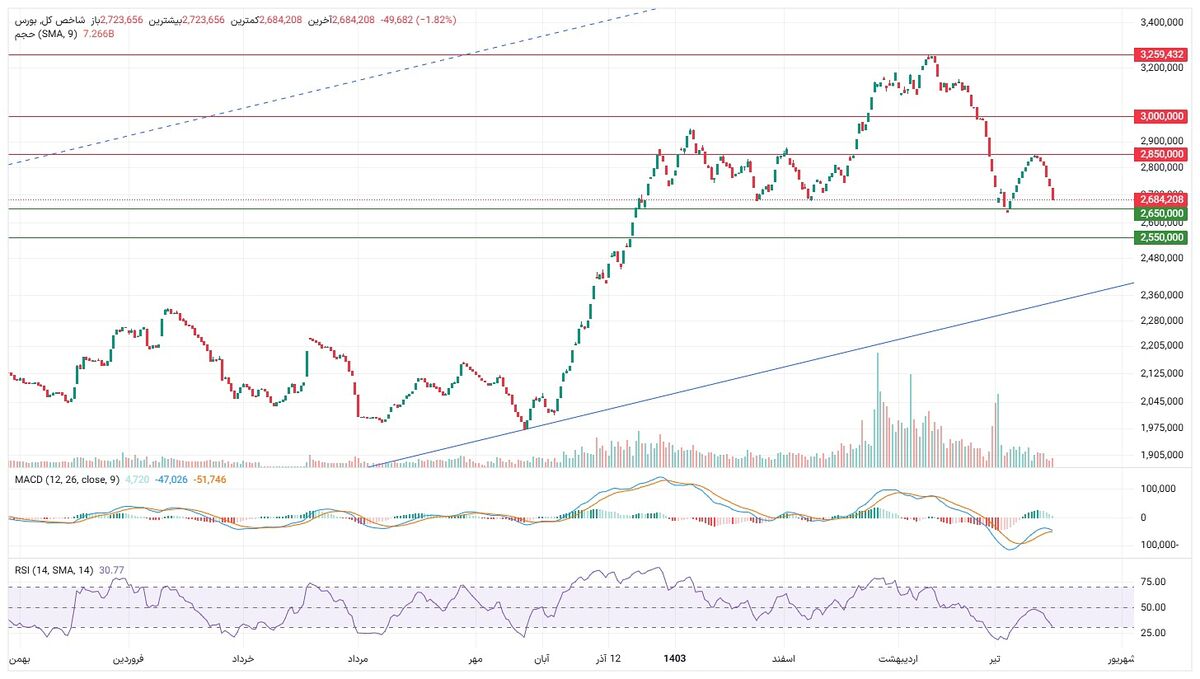This screenshot has width=1200, height=679.
Task: Click the green 2,550,000 support price label
Action: tap(1161, 237)
